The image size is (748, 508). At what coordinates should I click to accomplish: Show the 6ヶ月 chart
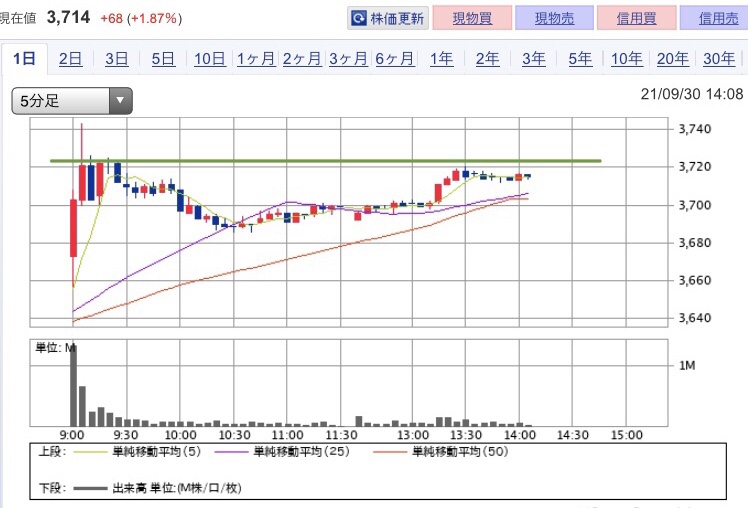click(395, 59)
